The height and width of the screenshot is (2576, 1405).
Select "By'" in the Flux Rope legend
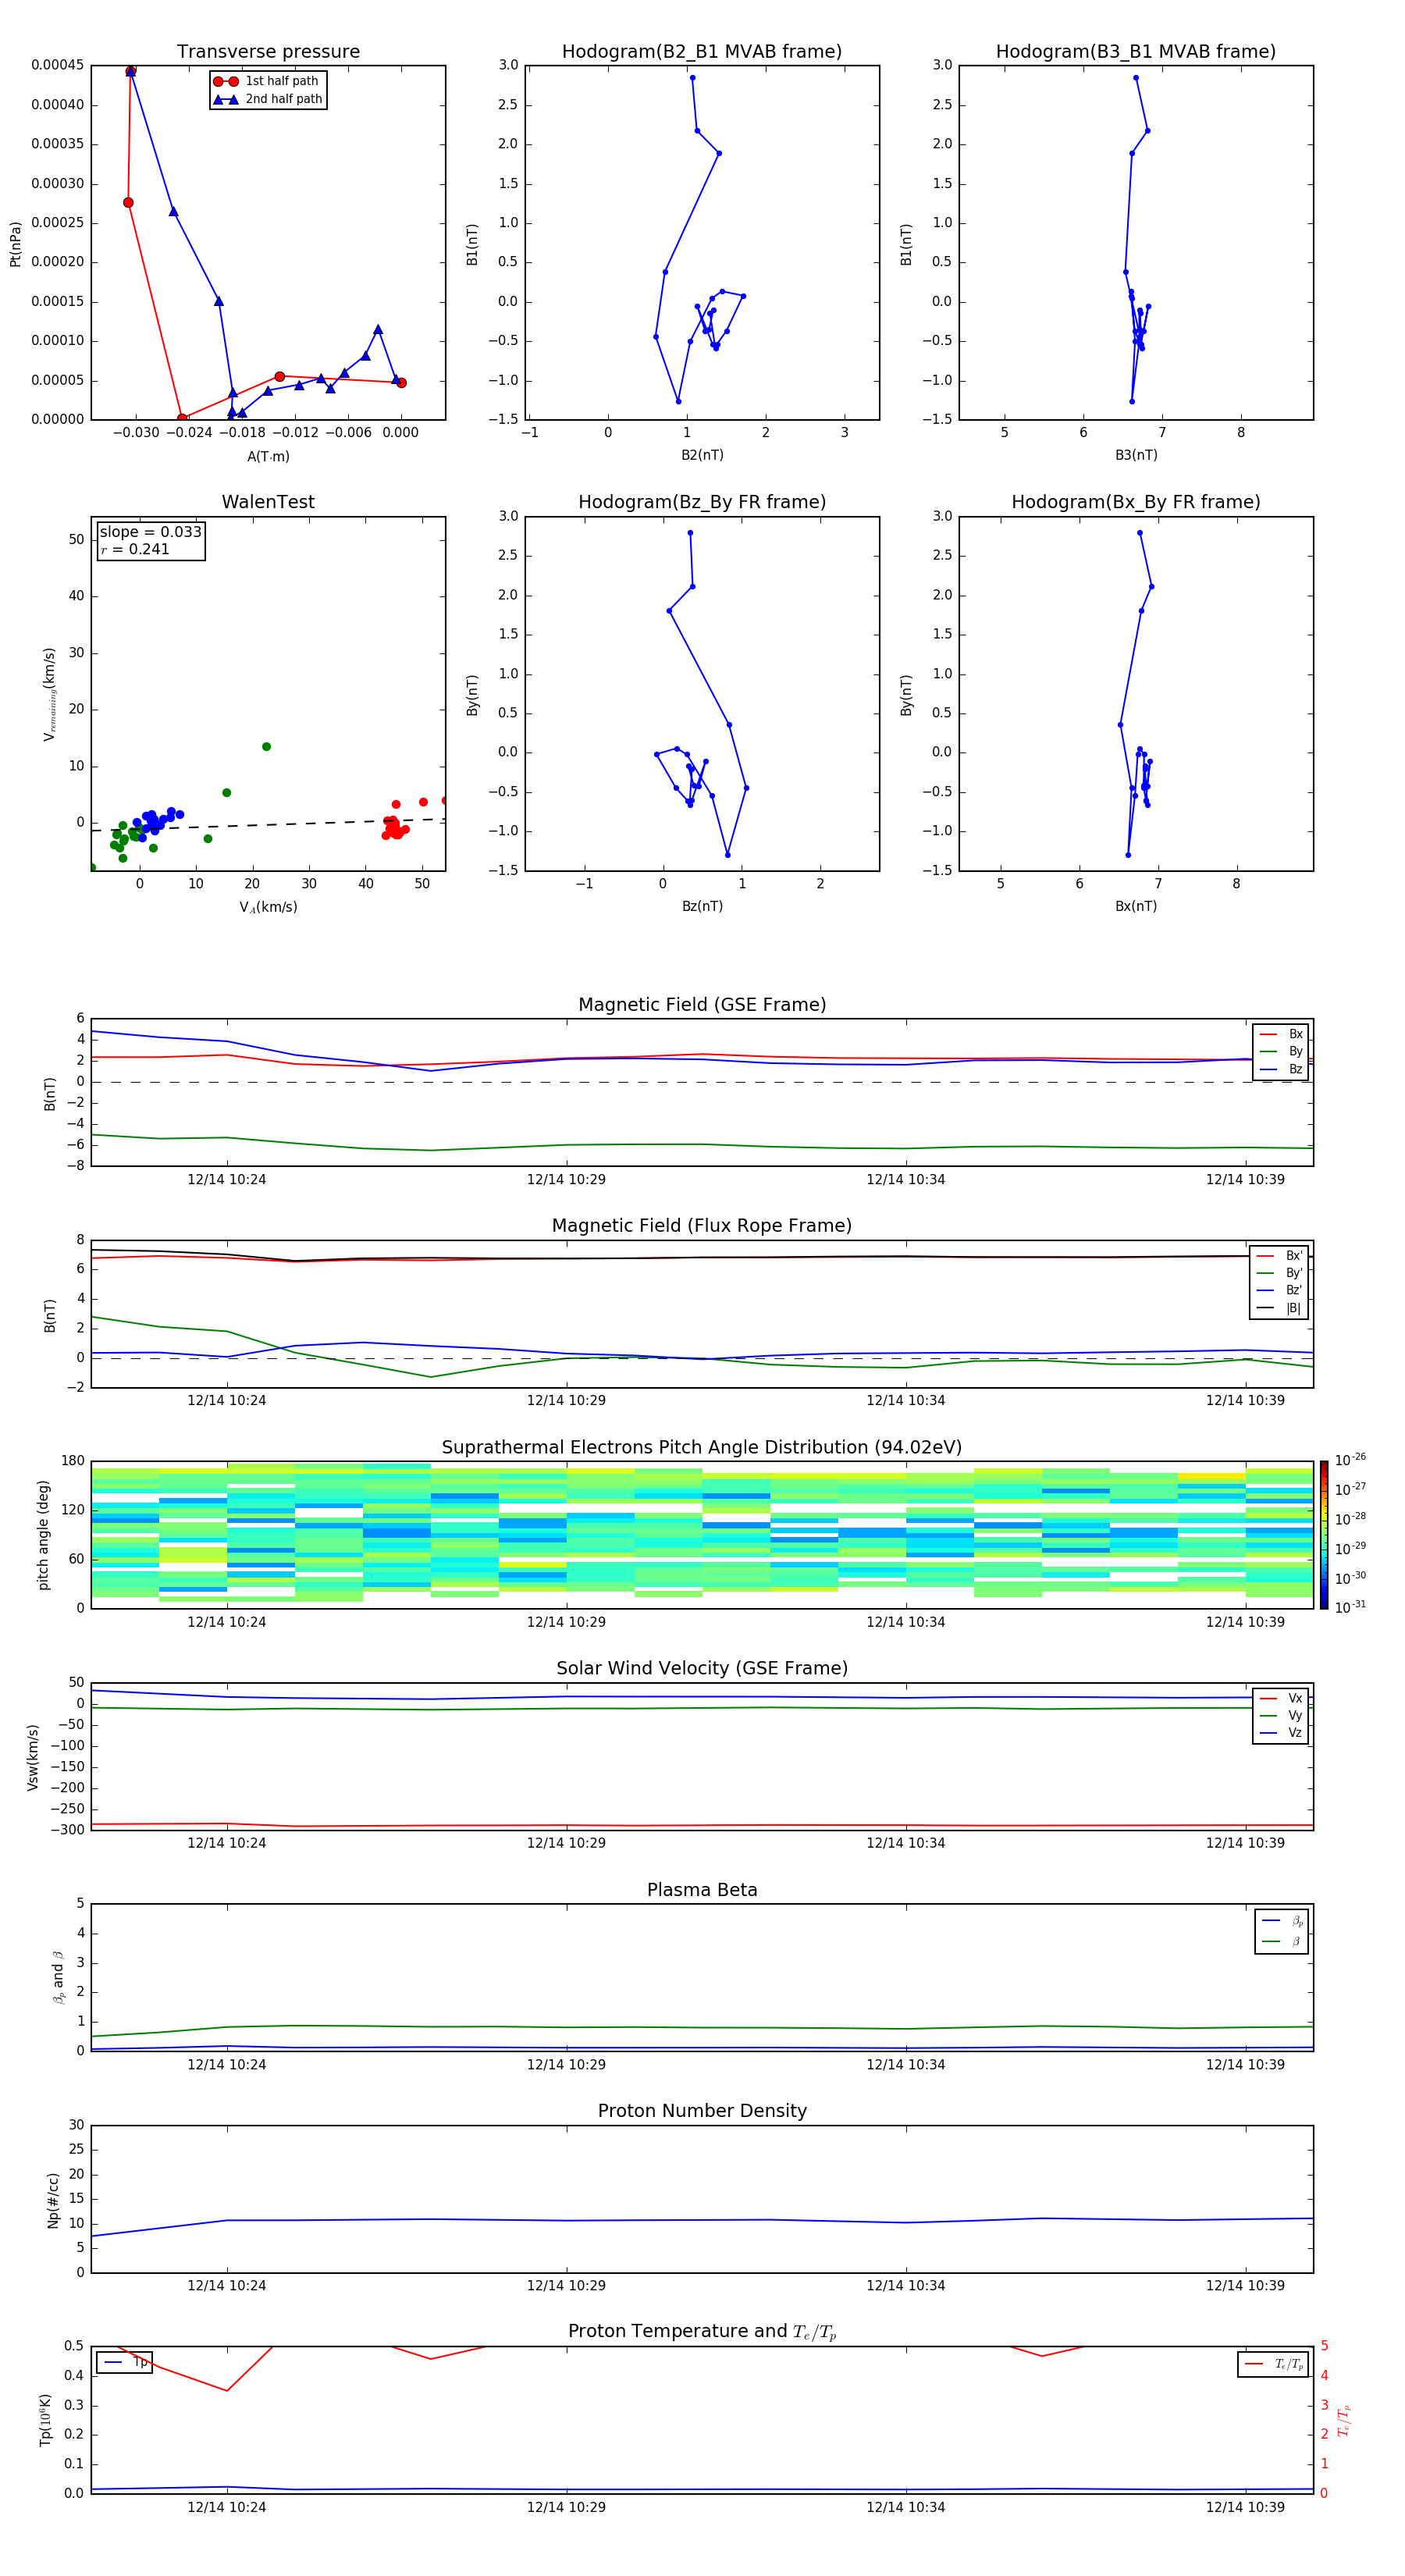(1280, 1273)
